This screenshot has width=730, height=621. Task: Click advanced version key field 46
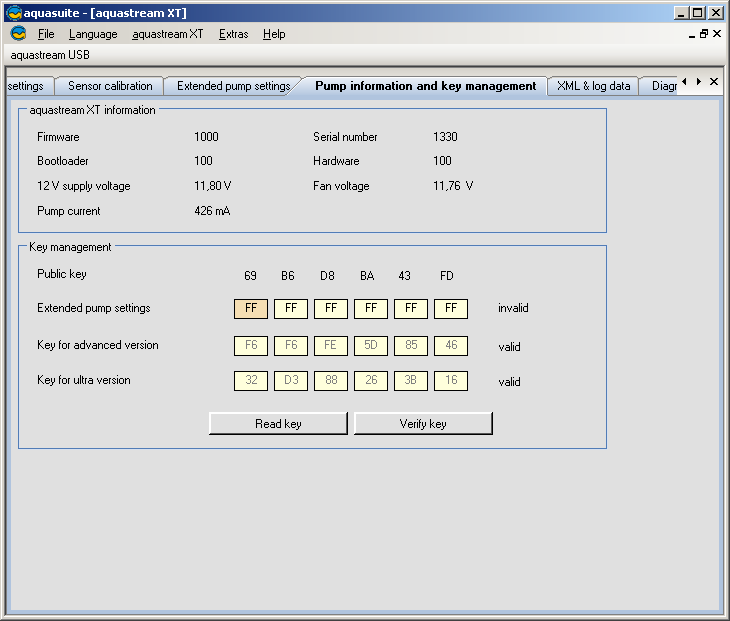(451, 345)
